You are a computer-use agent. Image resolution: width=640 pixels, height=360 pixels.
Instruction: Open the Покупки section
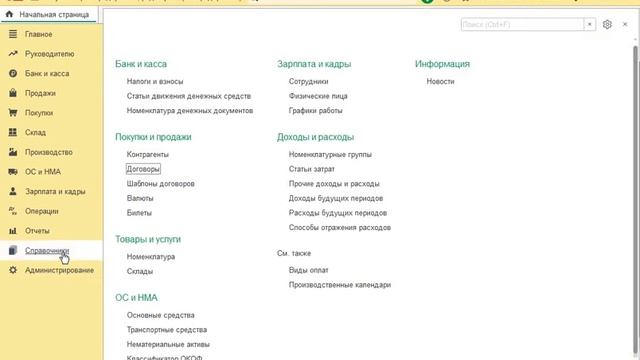click(x=39, y=113)
